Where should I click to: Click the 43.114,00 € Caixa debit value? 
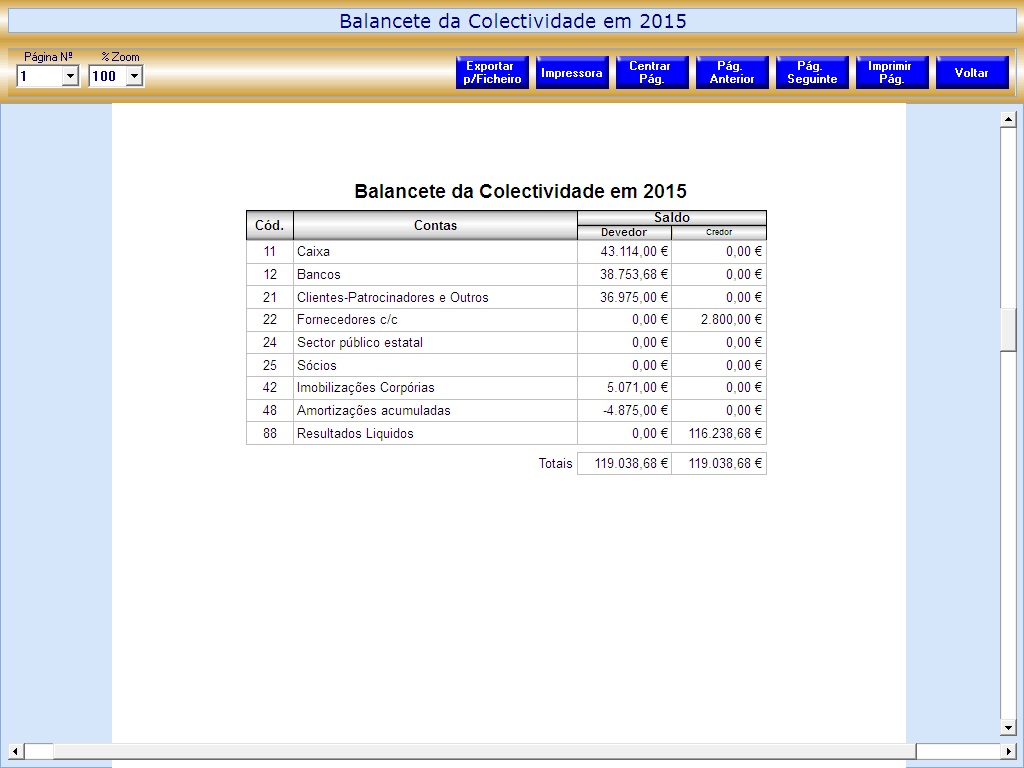634,251
